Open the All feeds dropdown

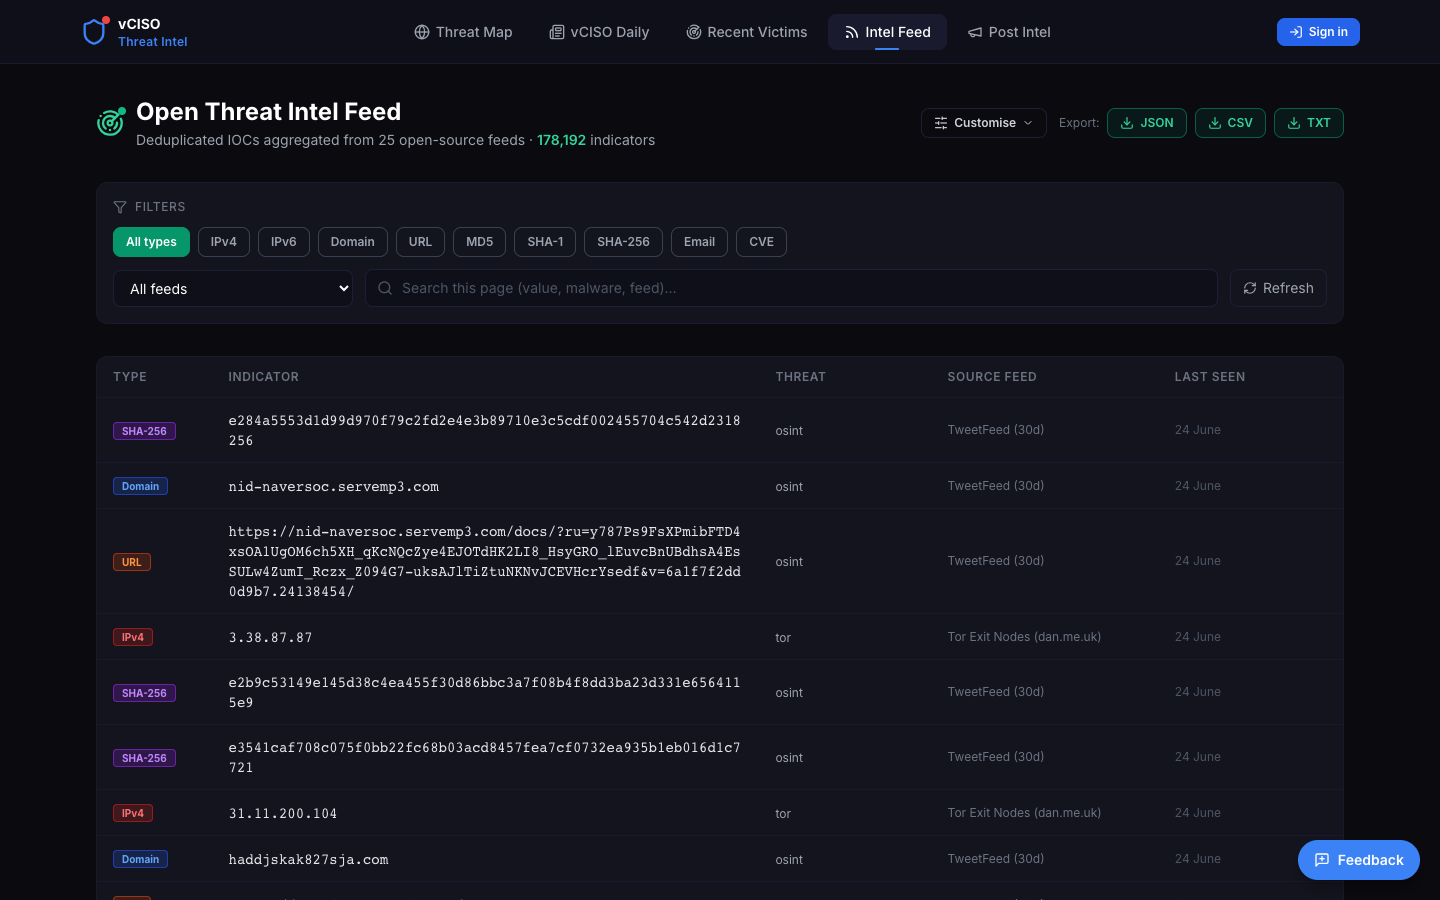point(233,288)
